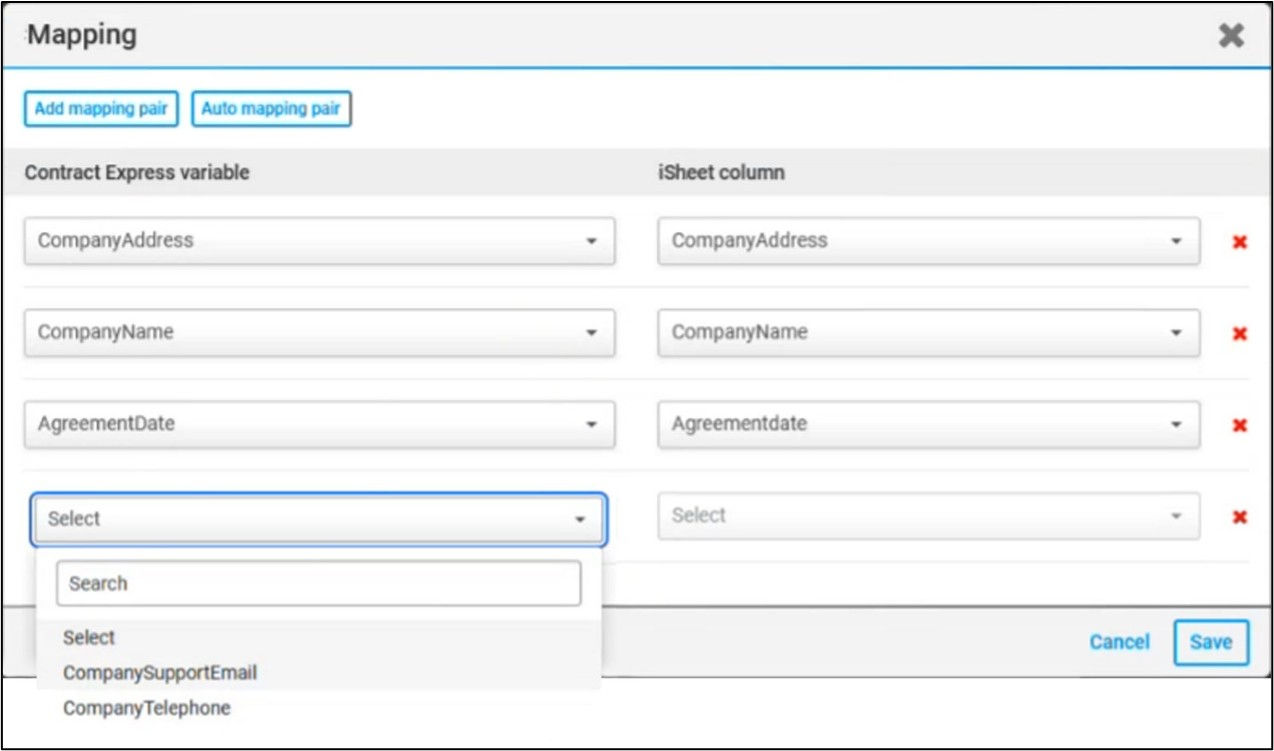Screen dimensions: 1274x751
Task: Open the AgreementDate Contract Express variable dropdown
Action: coord(319,424)
